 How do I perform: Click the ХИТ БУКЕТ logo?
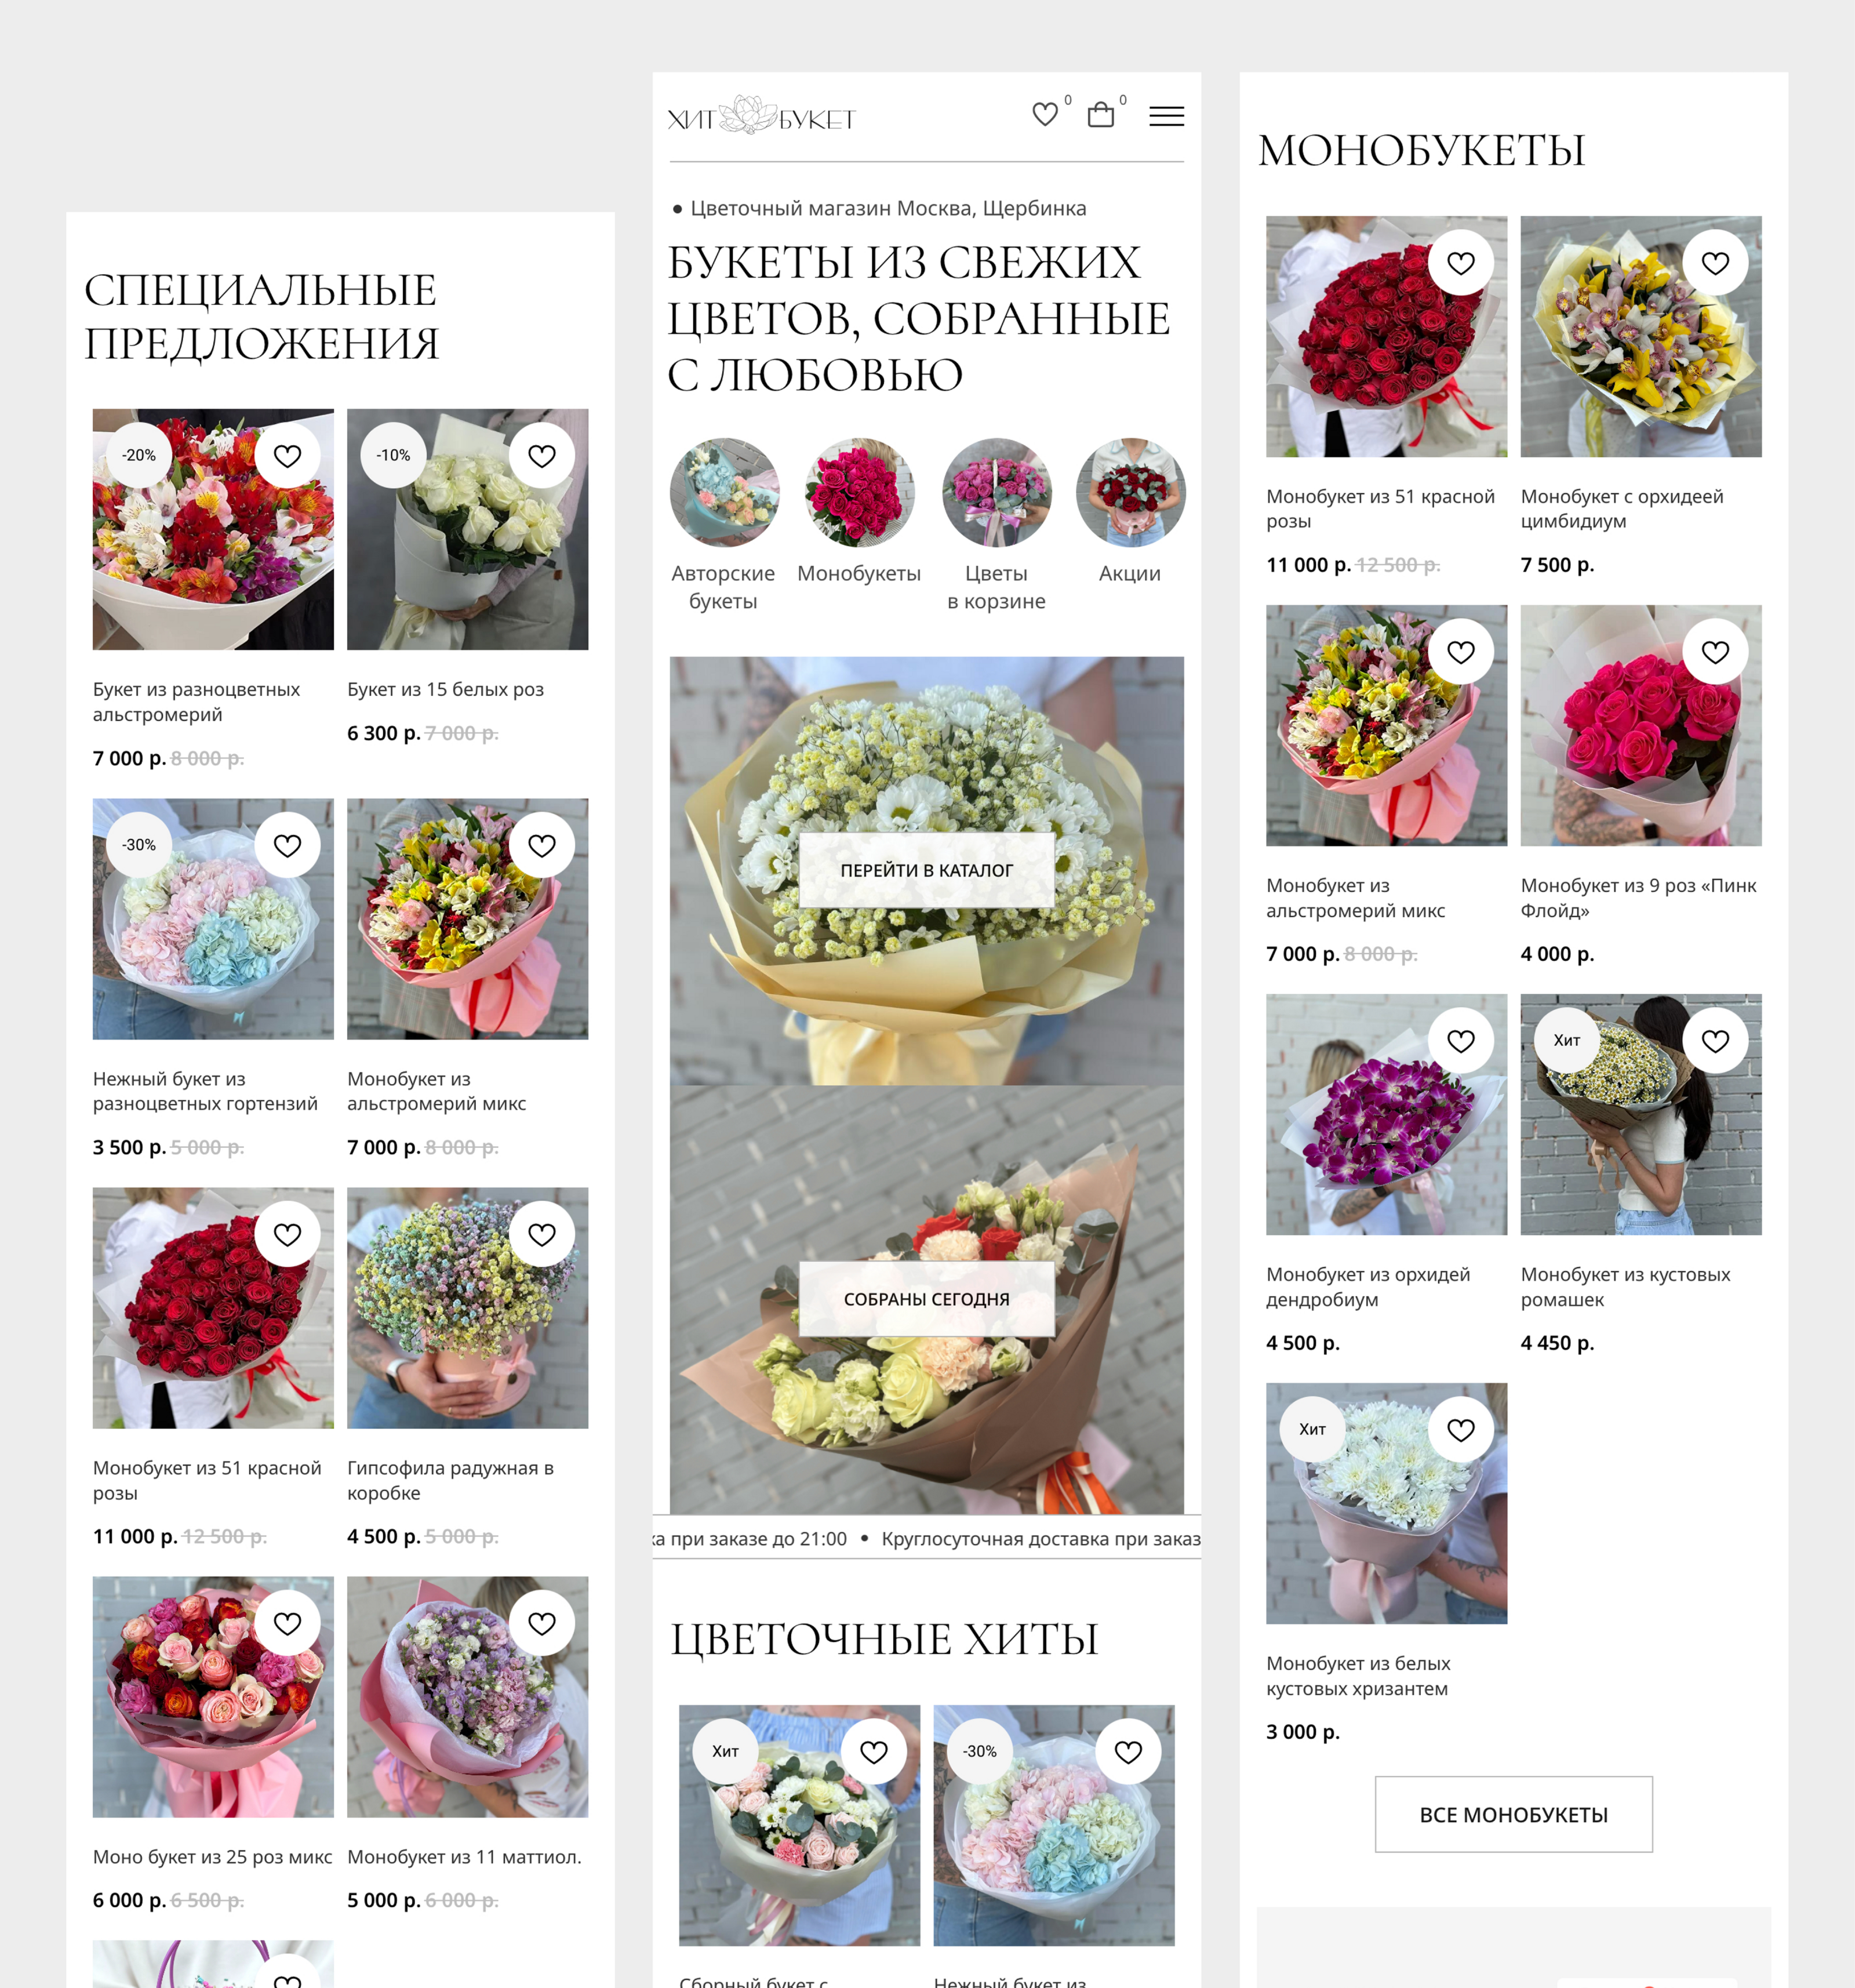761,117
